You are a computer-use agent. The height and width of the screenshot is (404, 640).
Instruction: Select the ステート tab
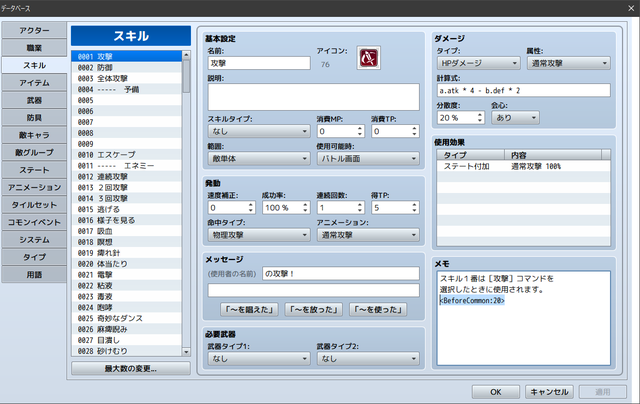pos(34,170)
